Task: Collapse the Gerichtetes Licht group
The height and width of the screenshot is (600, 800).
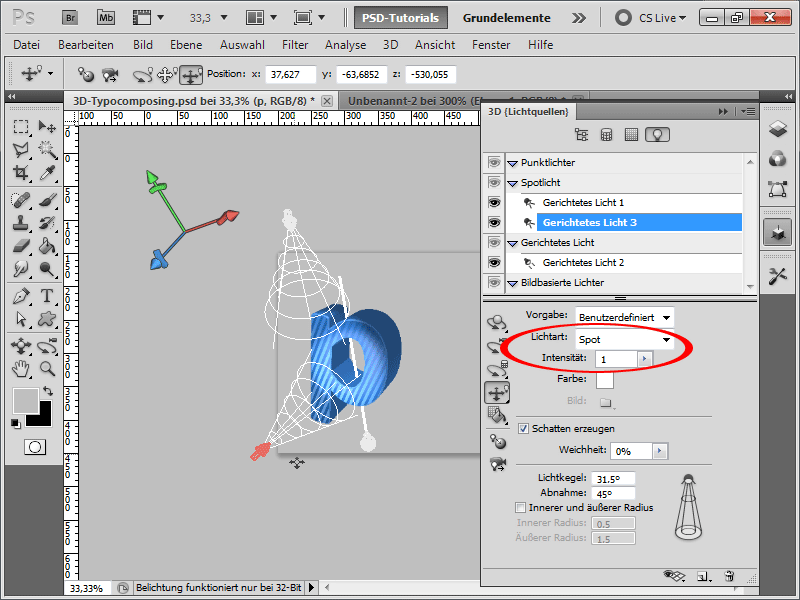Action: pyautogui.click(x=513, y=244)
